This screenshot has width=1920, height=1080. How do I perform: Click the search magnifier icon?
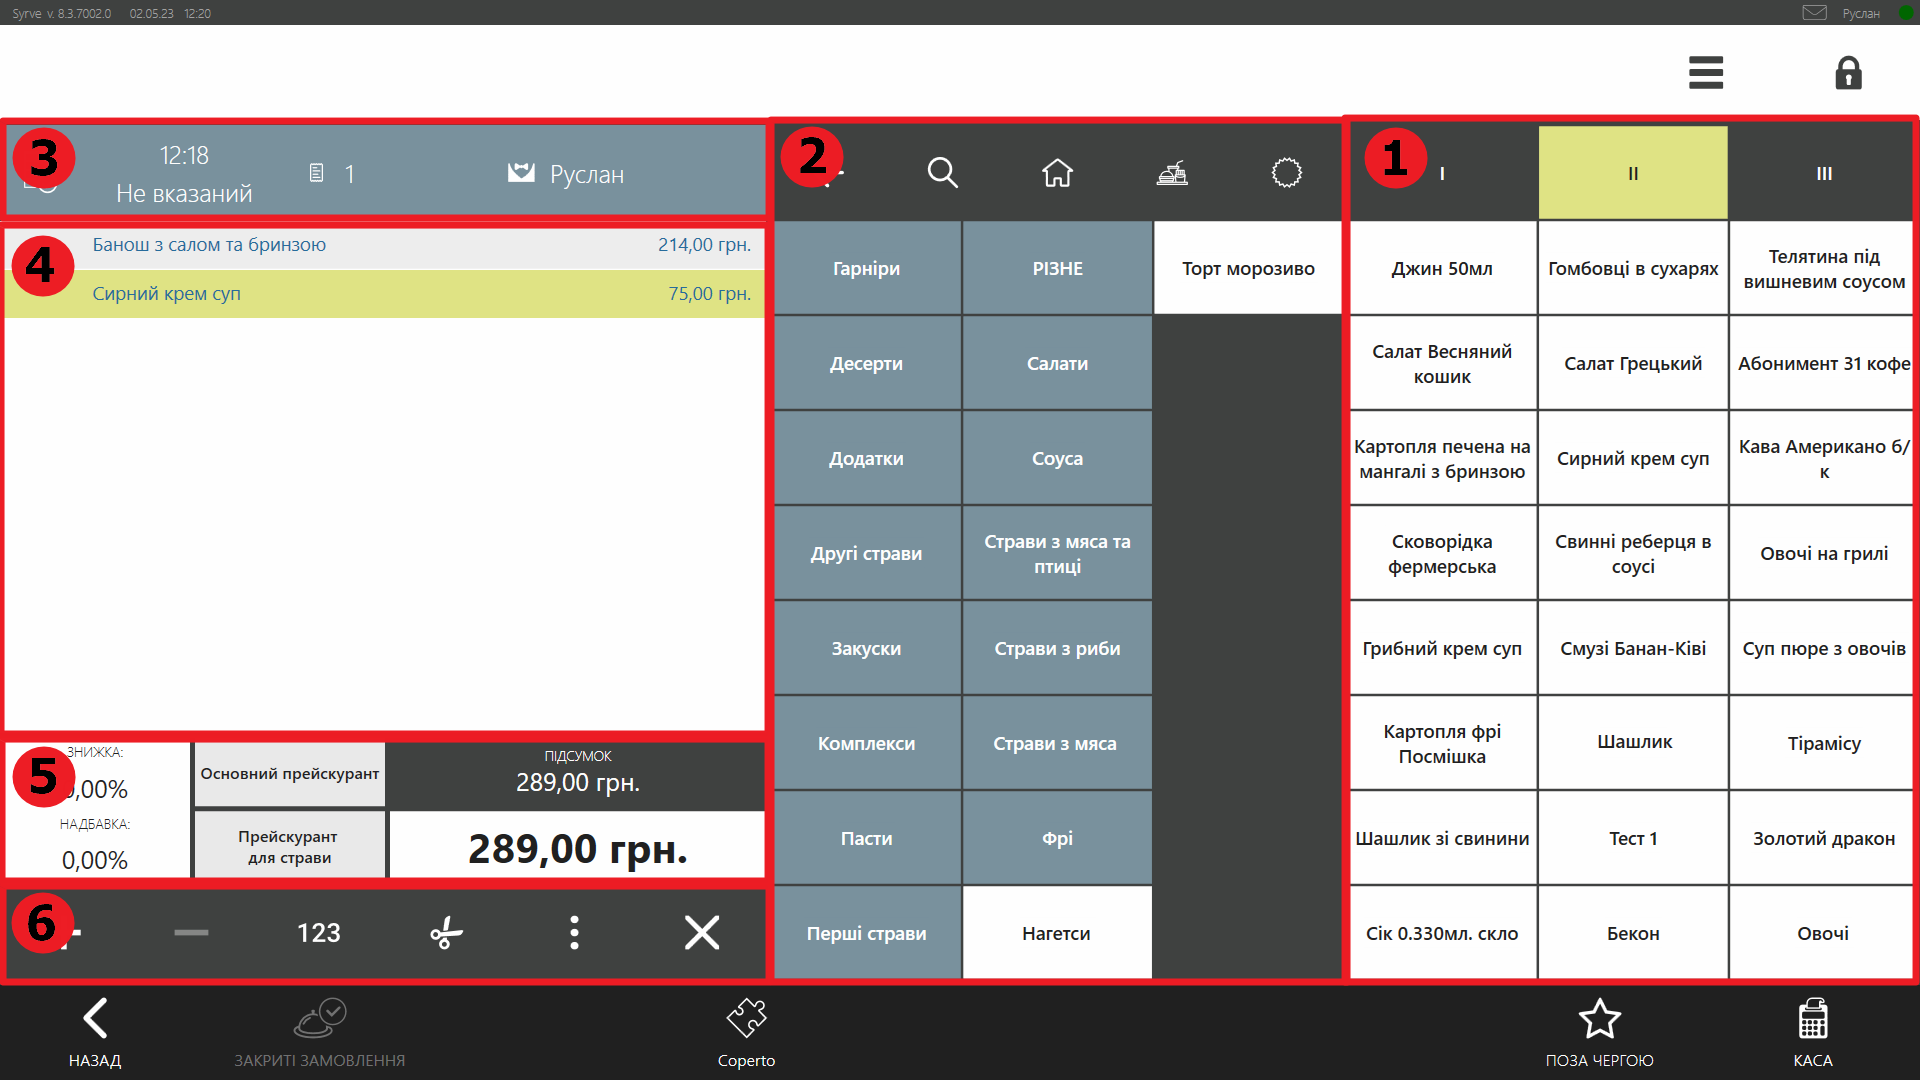[942, 173]
